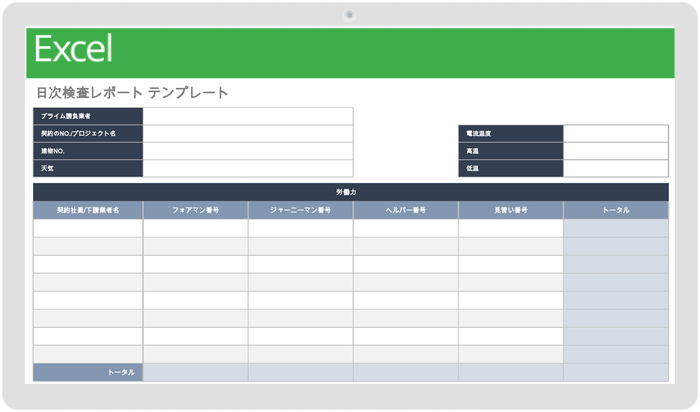Click the grand total cell in bottom-right corner
The width and height of the screenshot is (700, 412).
616,372
